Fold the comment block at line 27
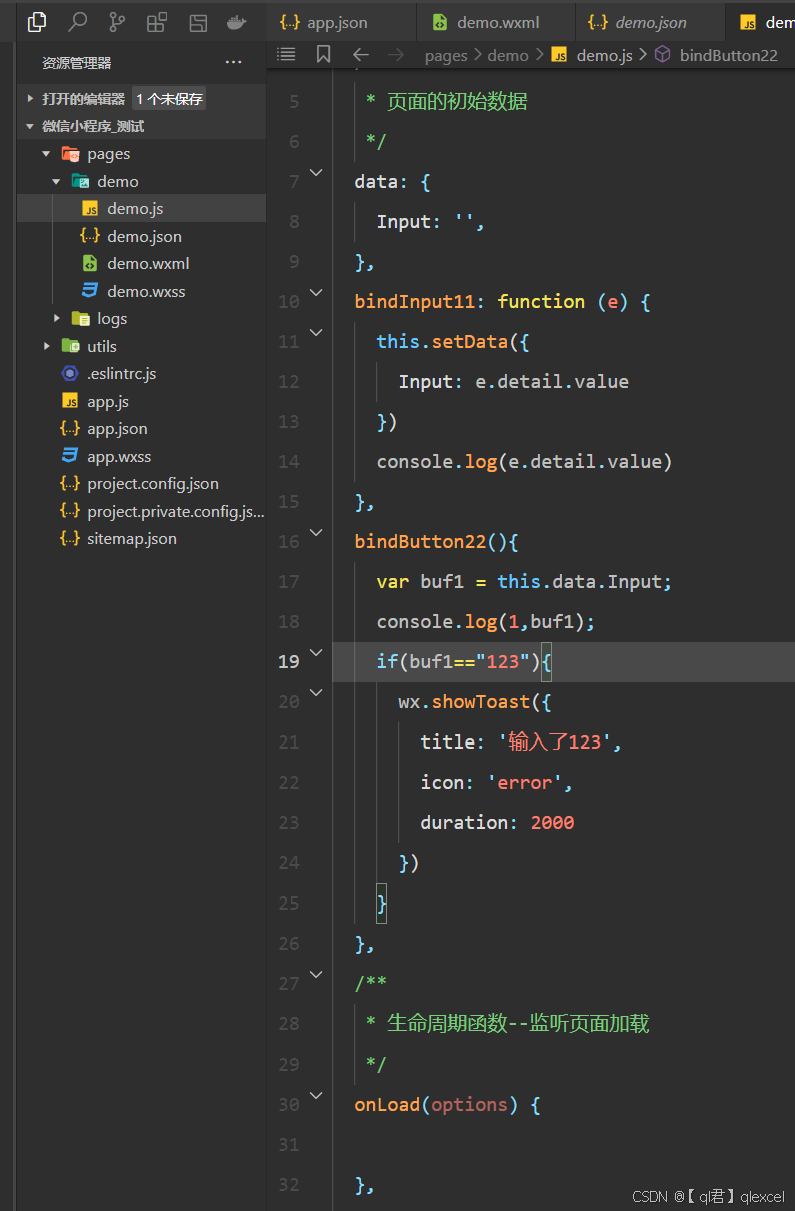The height and width of the screenshot is (1211, 795). point(316,975)
